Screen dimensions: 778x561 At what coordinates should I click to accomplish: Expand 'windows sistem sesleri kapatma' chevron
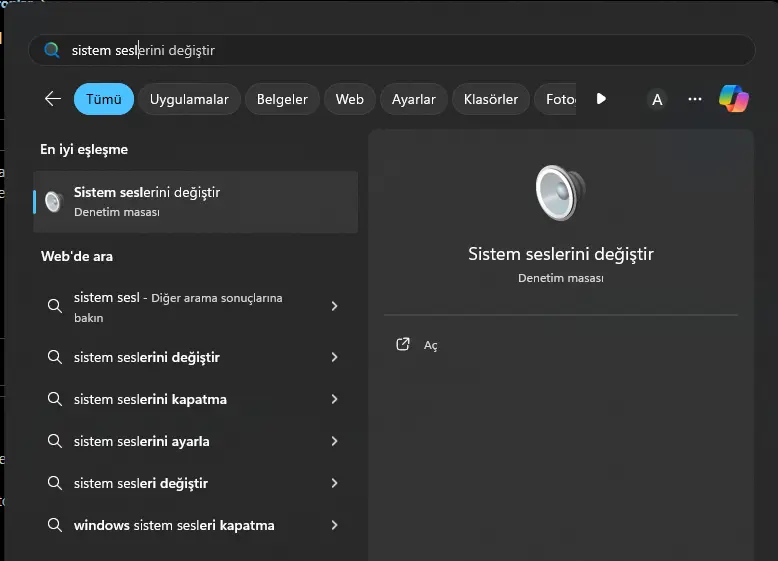coord(334,525)
